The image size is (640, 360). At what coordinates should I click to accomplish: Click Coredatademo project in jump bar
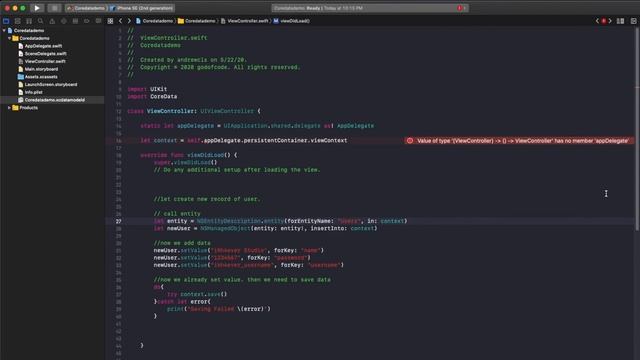(154, 21)
